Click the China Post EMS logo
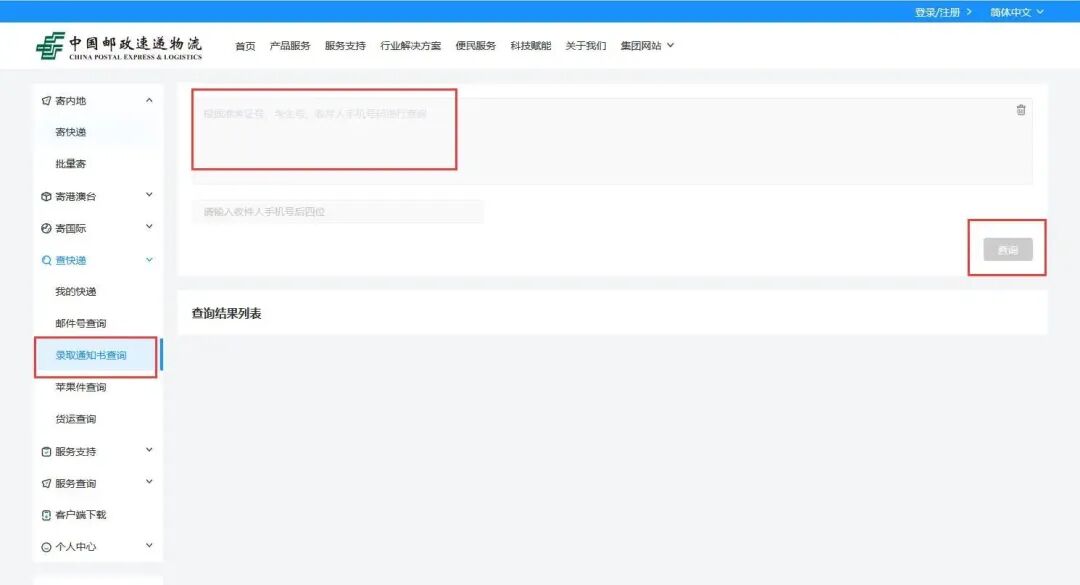Viewport: 1080px width, 585px height. (x=119, y=45)
